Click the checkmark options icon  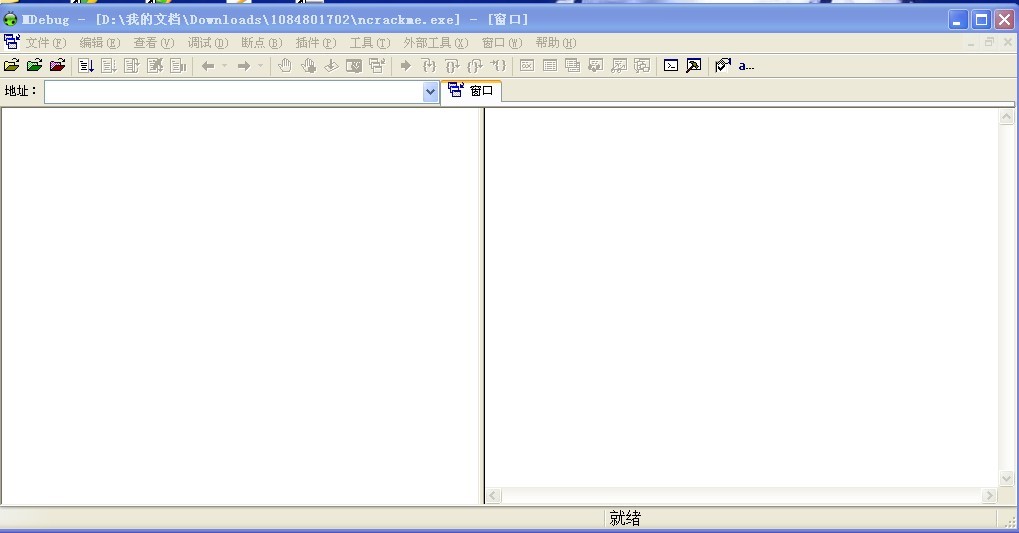(723, 66)
